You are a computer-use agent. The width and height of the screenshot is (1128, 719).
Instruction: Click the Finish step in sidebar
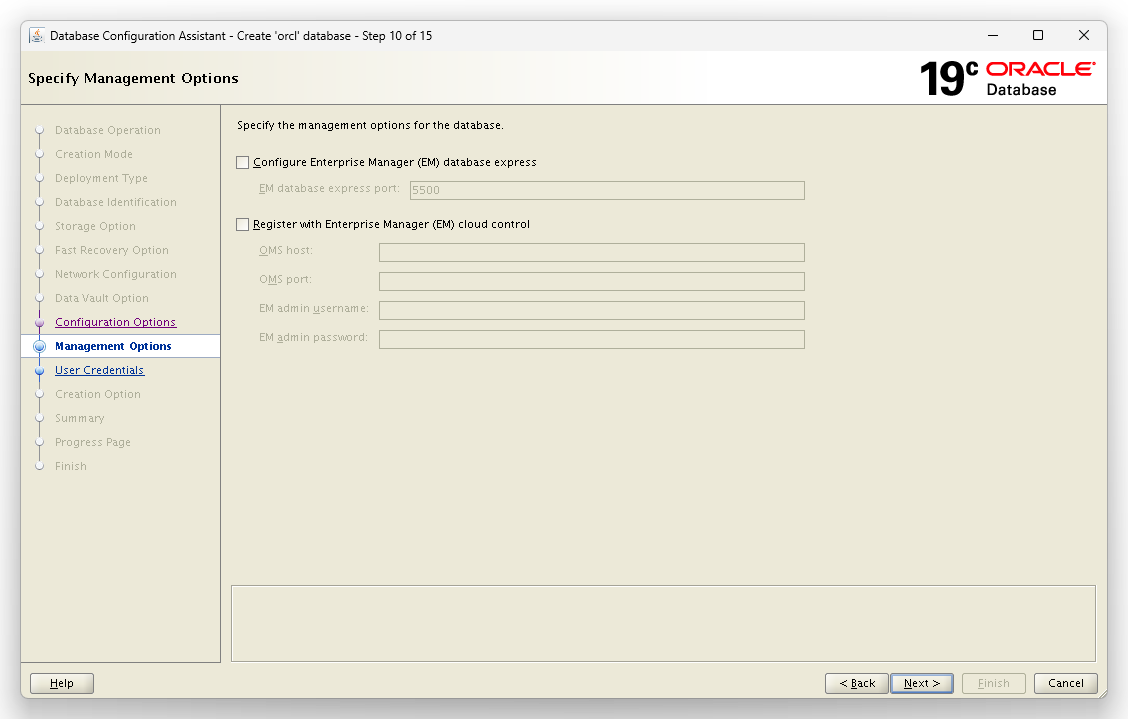tap(70, 466)
